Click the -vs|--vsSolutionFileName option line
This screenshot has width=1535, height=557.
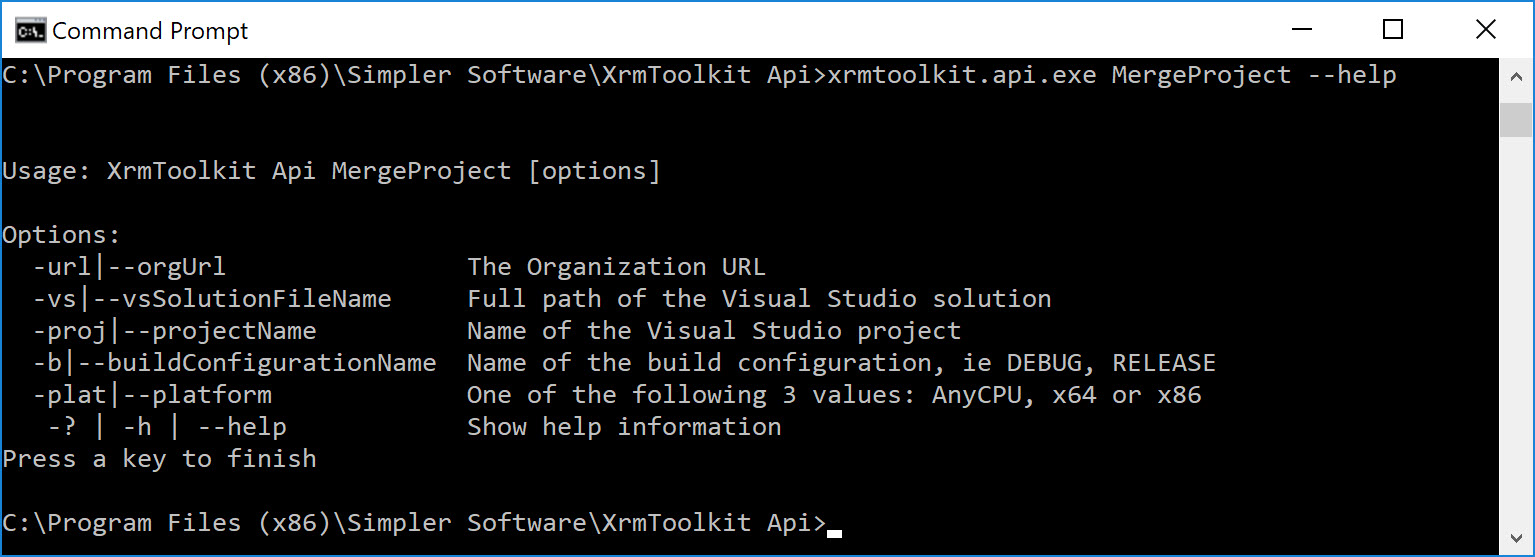(x=541, y=299)
